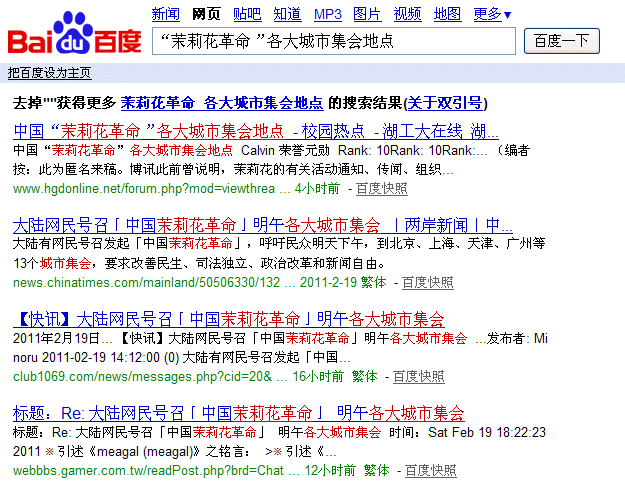Expand the 更多 dropdown menu
The height and width of the screenshot is (481, 625).
pyautogui.click(x=492, y=14)
